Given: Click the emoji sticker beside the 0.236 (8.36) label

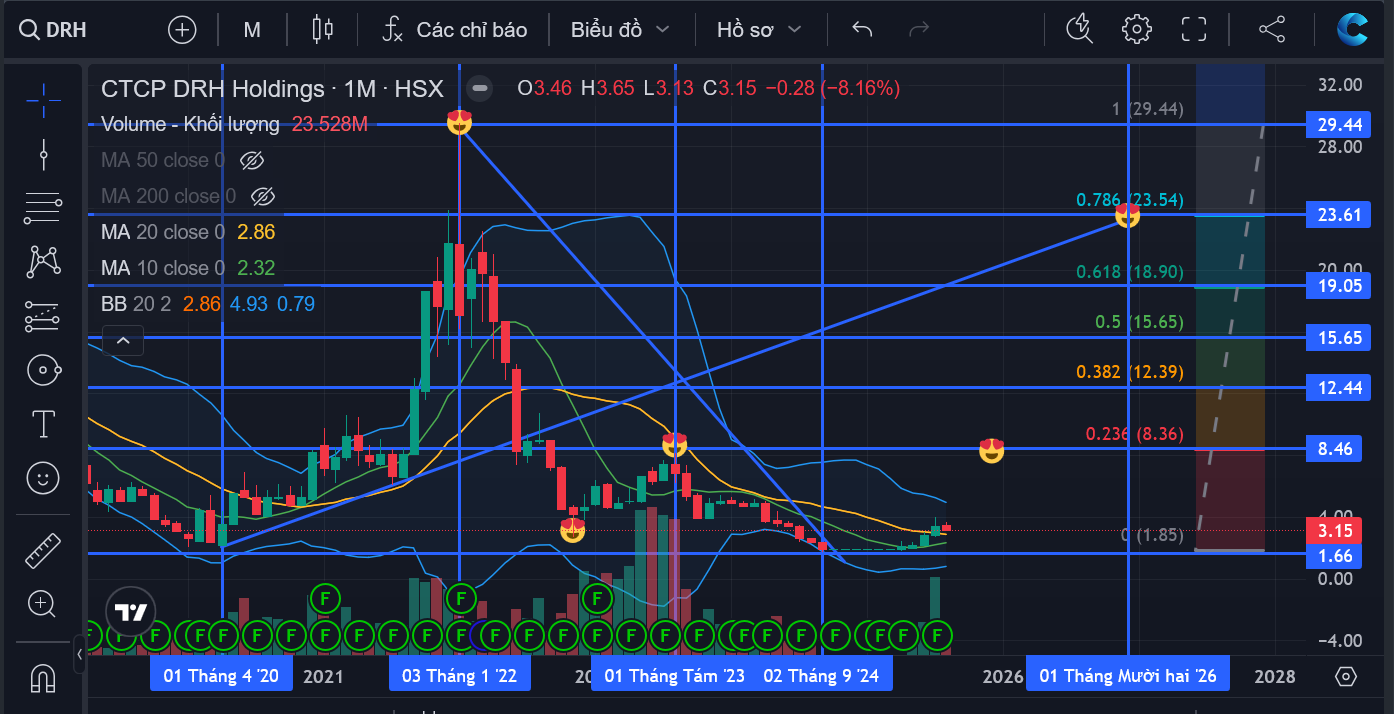Looking at the screenshot, I should [x=991, y=450].
